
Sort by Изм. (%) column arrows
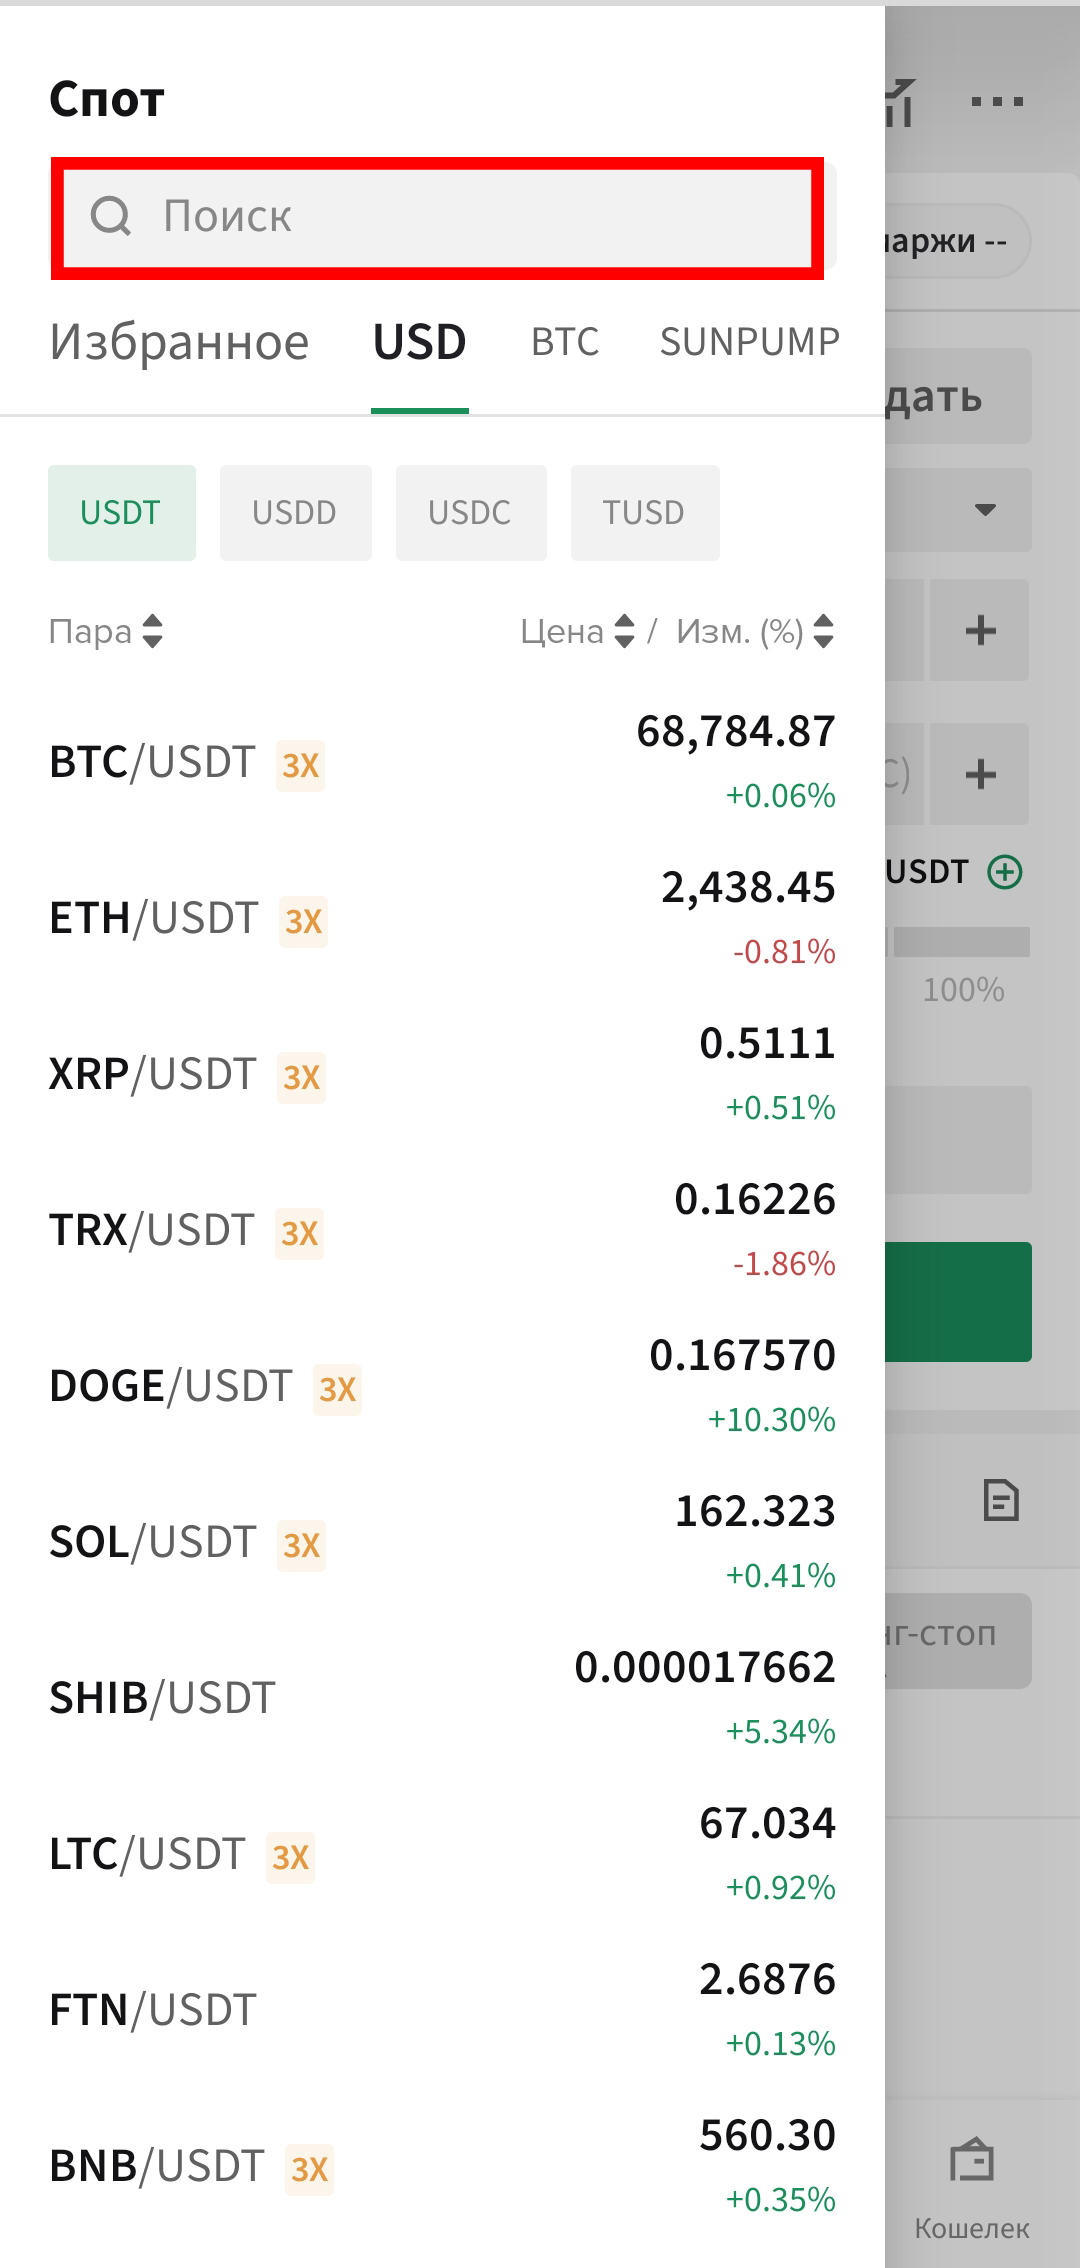tap(823, 631)
